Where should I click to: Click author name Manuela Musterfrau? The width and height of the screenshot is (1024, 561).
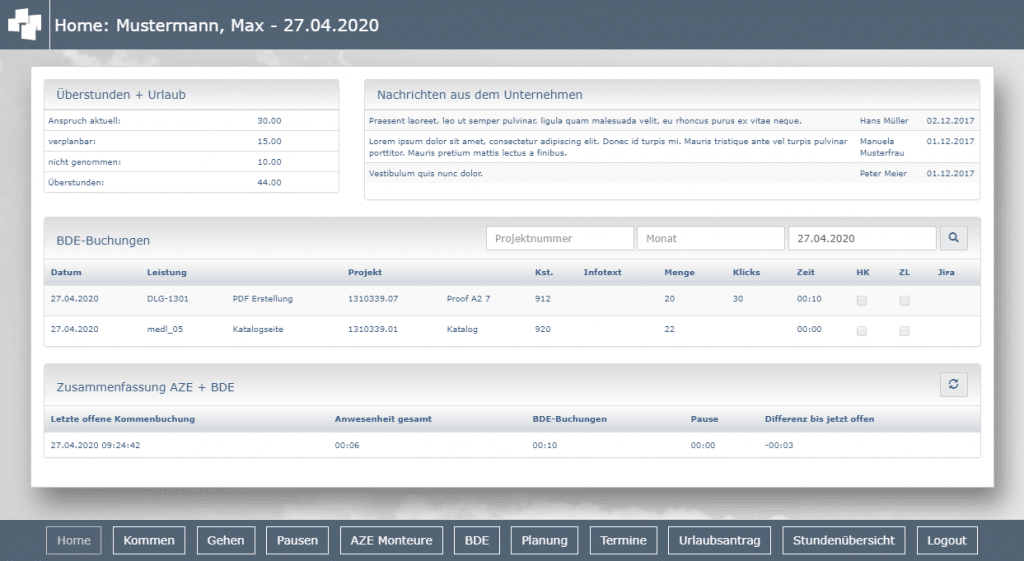point(882,147)
